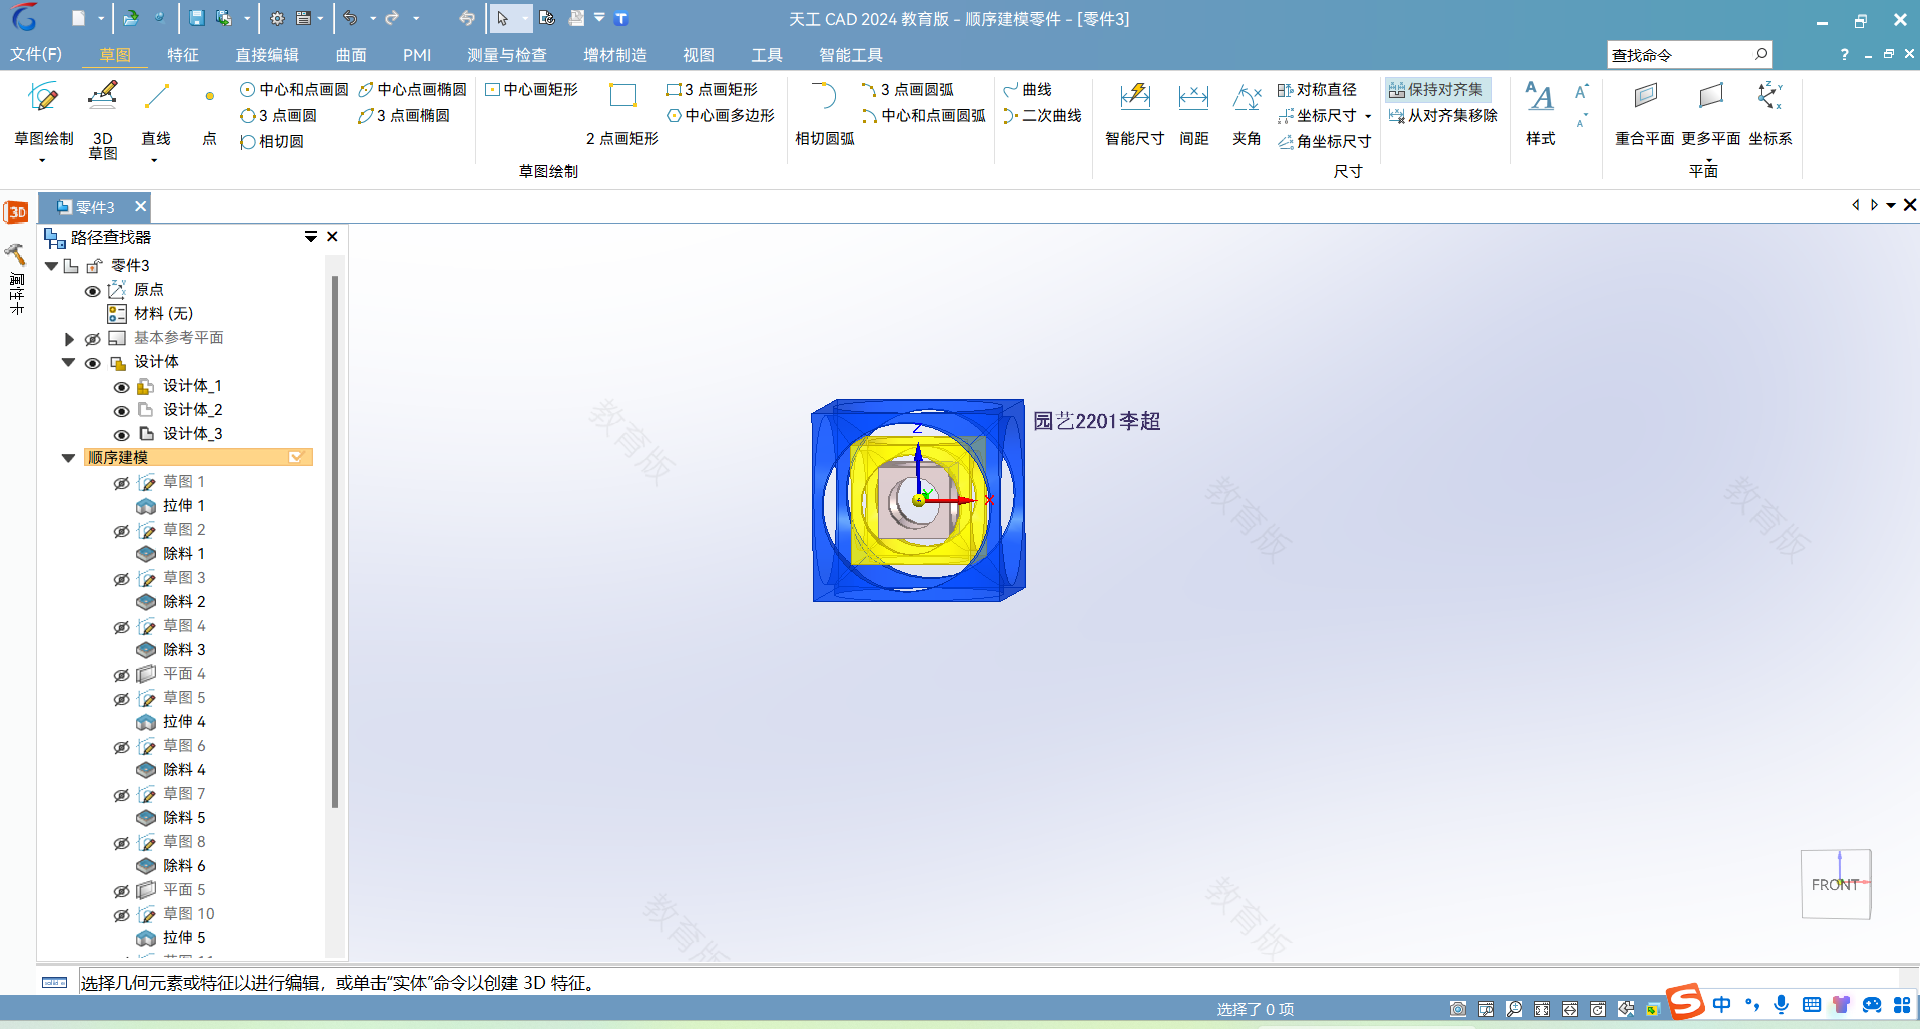Open the 路径查找器 panel options dropdown
Screen dimensions: 1920x1029
pyautogui.click(x=311, y=237)
